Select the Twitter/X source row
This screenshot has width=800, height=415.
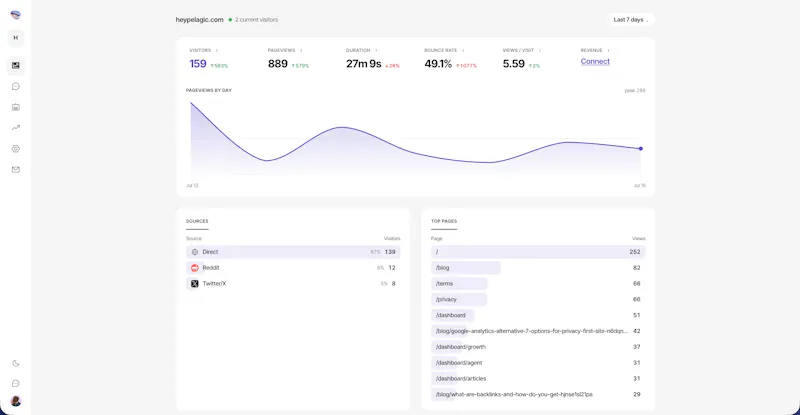293,283
